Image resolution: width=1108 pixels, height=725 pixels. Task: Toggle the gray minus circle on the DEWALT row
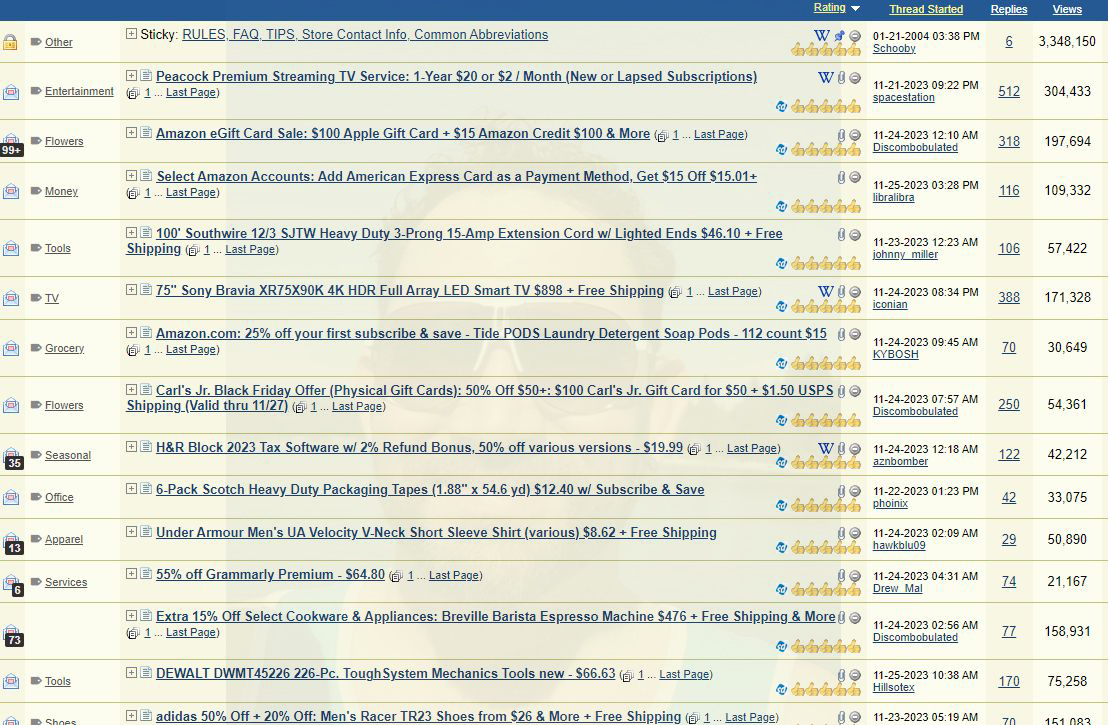[x=855, y=675]
